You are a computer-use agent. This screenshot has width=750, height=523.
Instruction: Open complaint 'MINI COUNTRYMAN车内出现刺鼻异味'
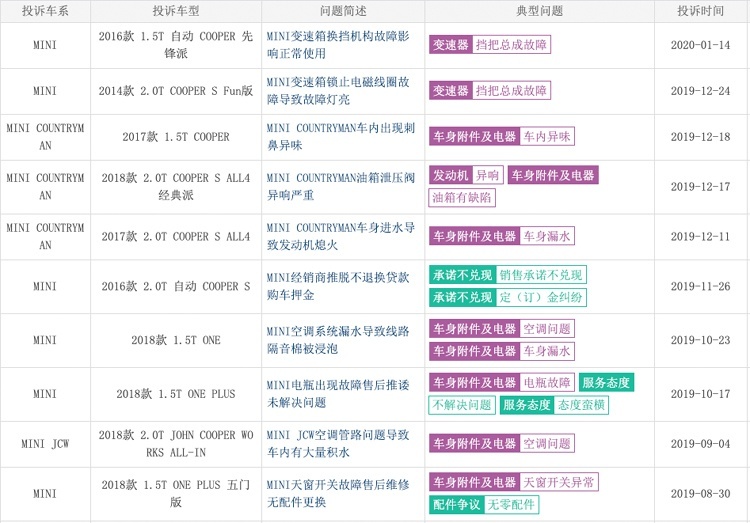(341, 136)
